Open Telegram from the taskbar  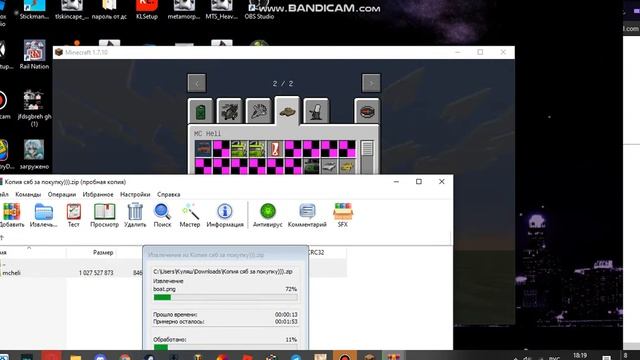coord(296,357)
